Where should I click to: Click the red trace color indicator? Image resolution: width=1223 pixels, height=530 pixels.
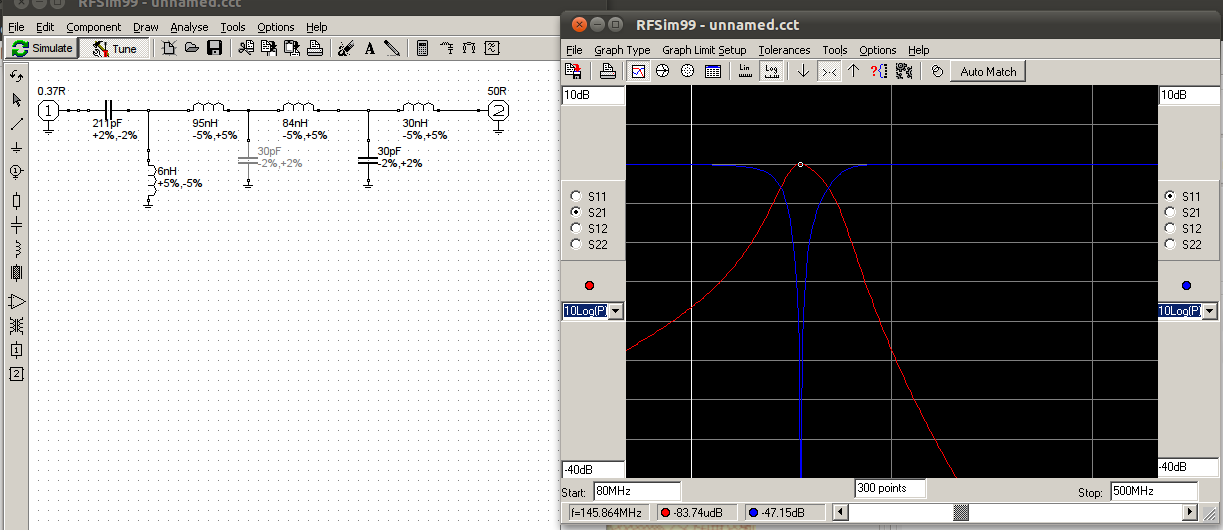click(588, 286)
